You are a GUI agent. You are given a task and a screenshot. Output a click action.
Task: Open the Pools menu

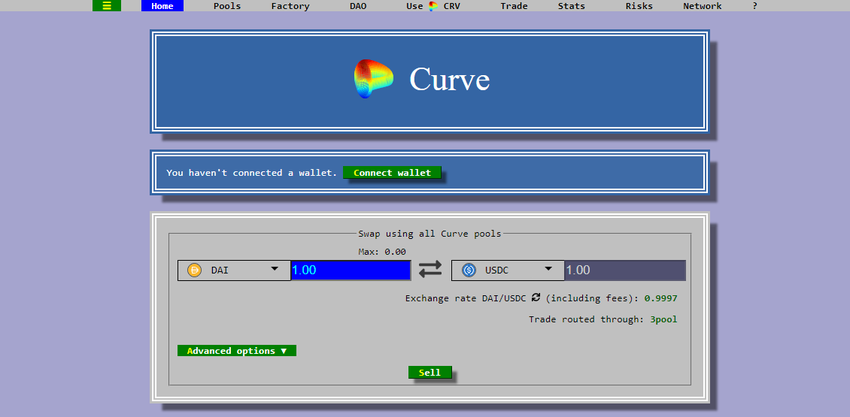227,6
